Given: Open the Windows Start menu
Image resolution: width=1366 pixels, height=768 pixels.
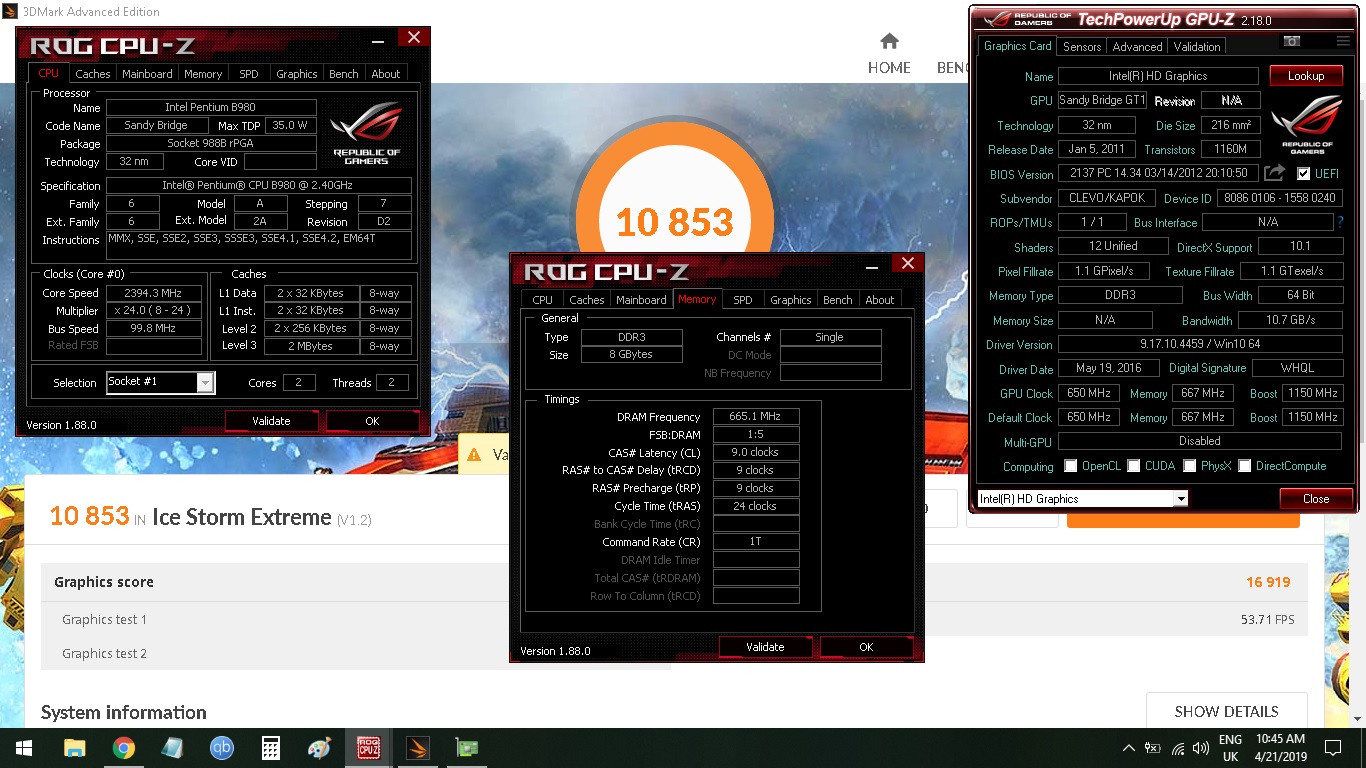Looking at the screenshot, I should pyautogui.click(x=23, y=747).
